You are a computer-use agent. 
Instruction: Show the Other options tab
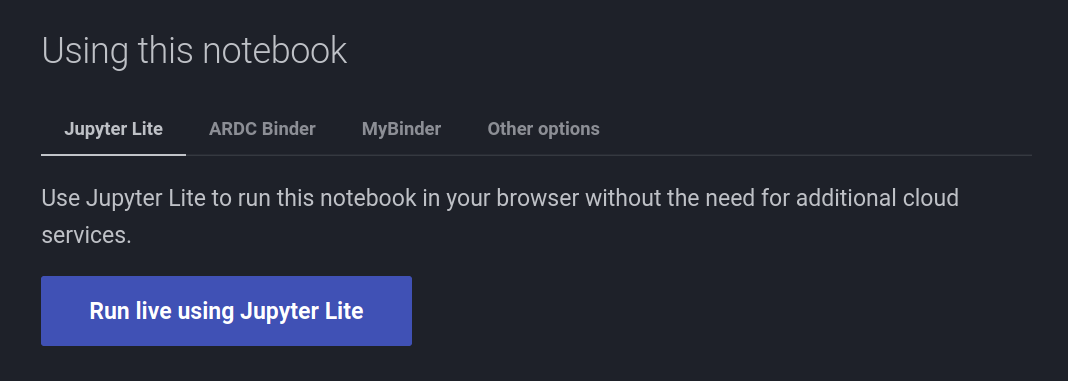pos(544,129)
